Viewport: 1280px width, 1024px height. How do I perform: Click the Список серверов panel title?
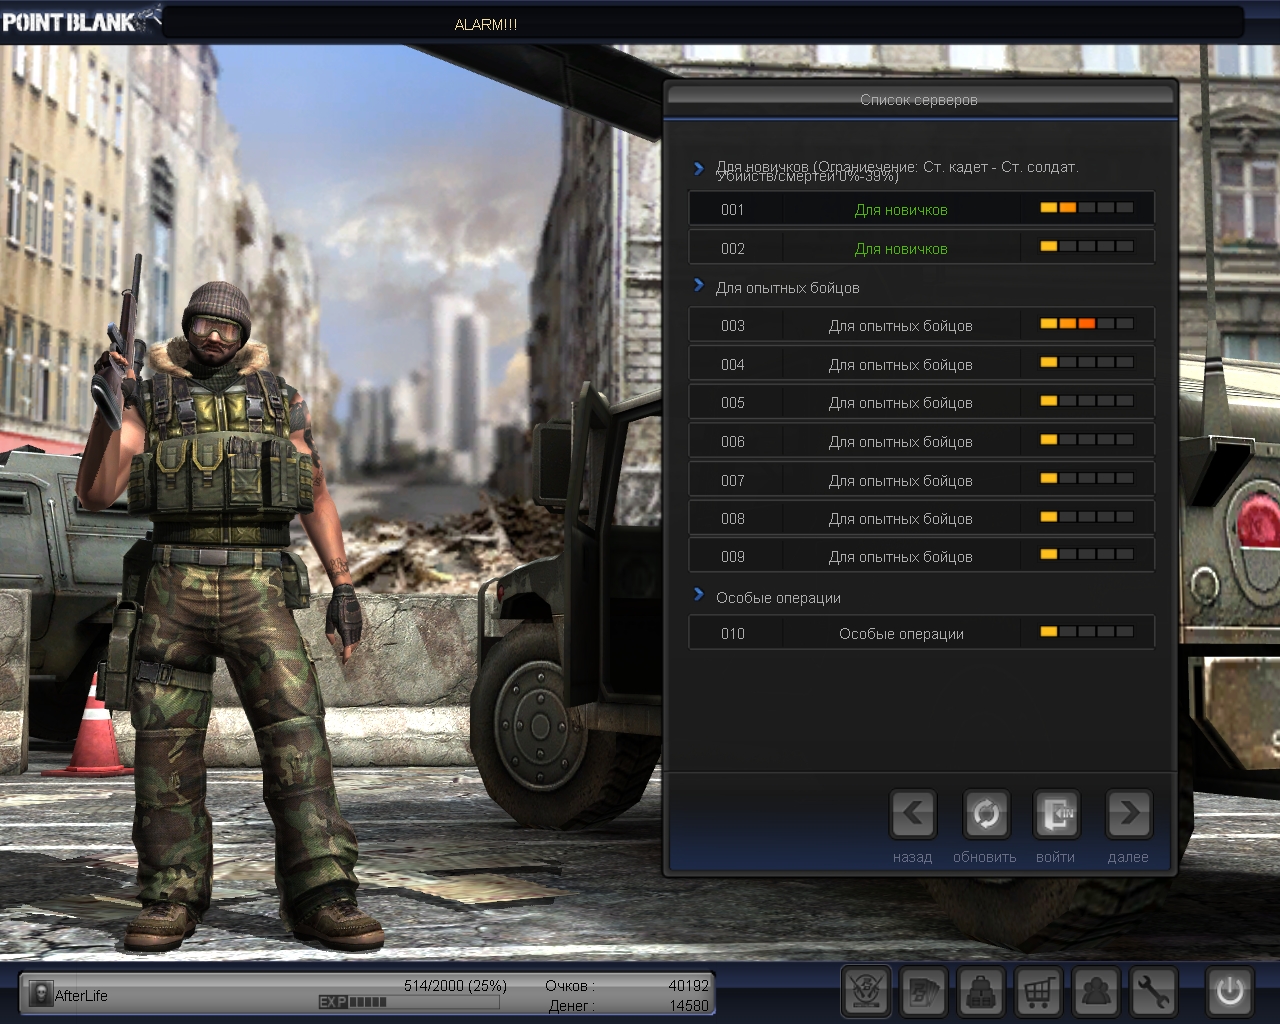click(919, 100)
